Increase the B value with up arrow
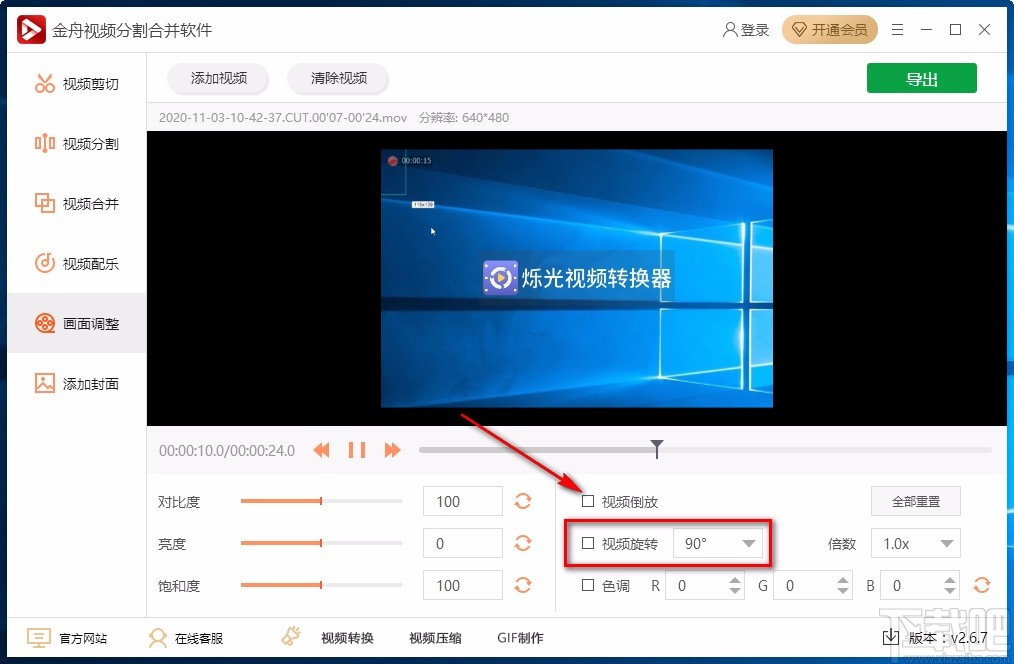Image resolution: width=1014 pixels, height=664 pixels. tap(949, 580)
